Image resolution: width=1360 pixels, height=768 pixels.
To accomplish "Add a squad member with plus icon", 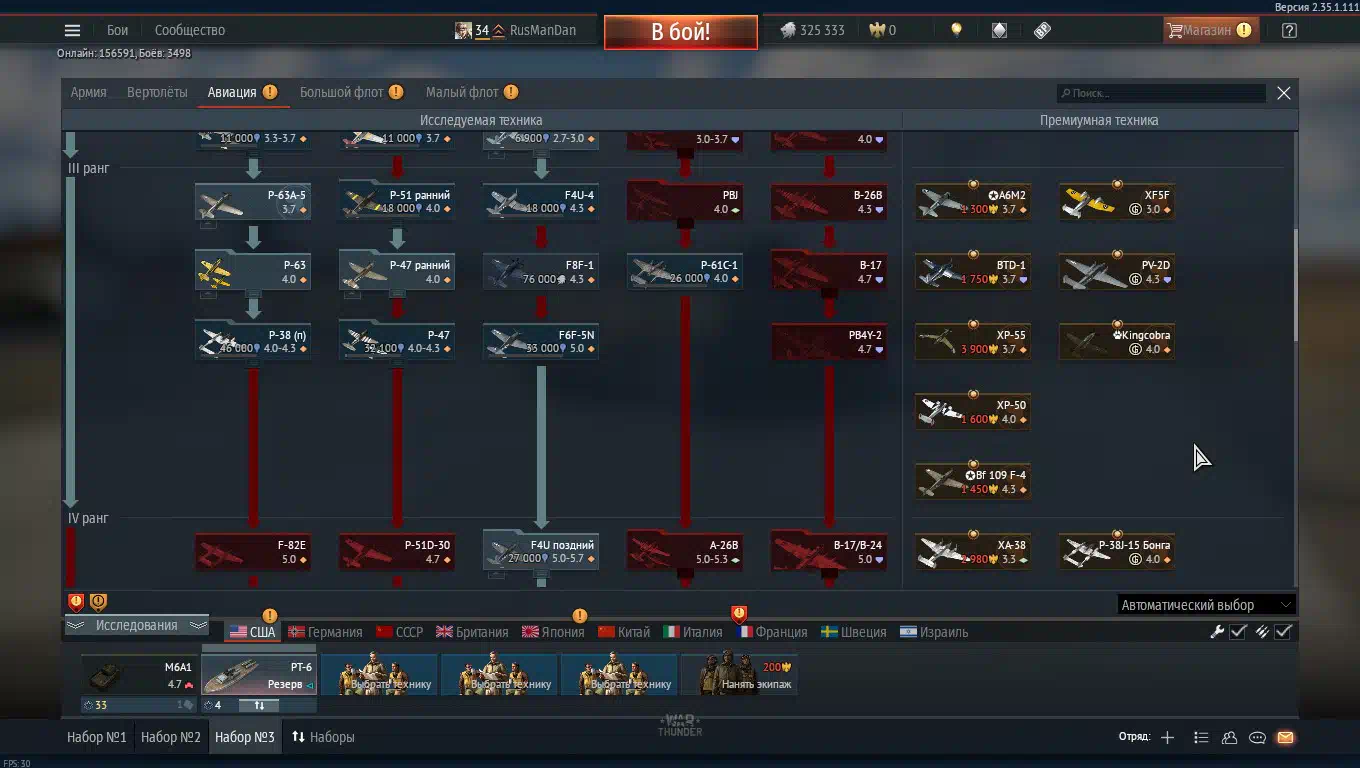I will pyautogui.click(x=1167, y=737).
